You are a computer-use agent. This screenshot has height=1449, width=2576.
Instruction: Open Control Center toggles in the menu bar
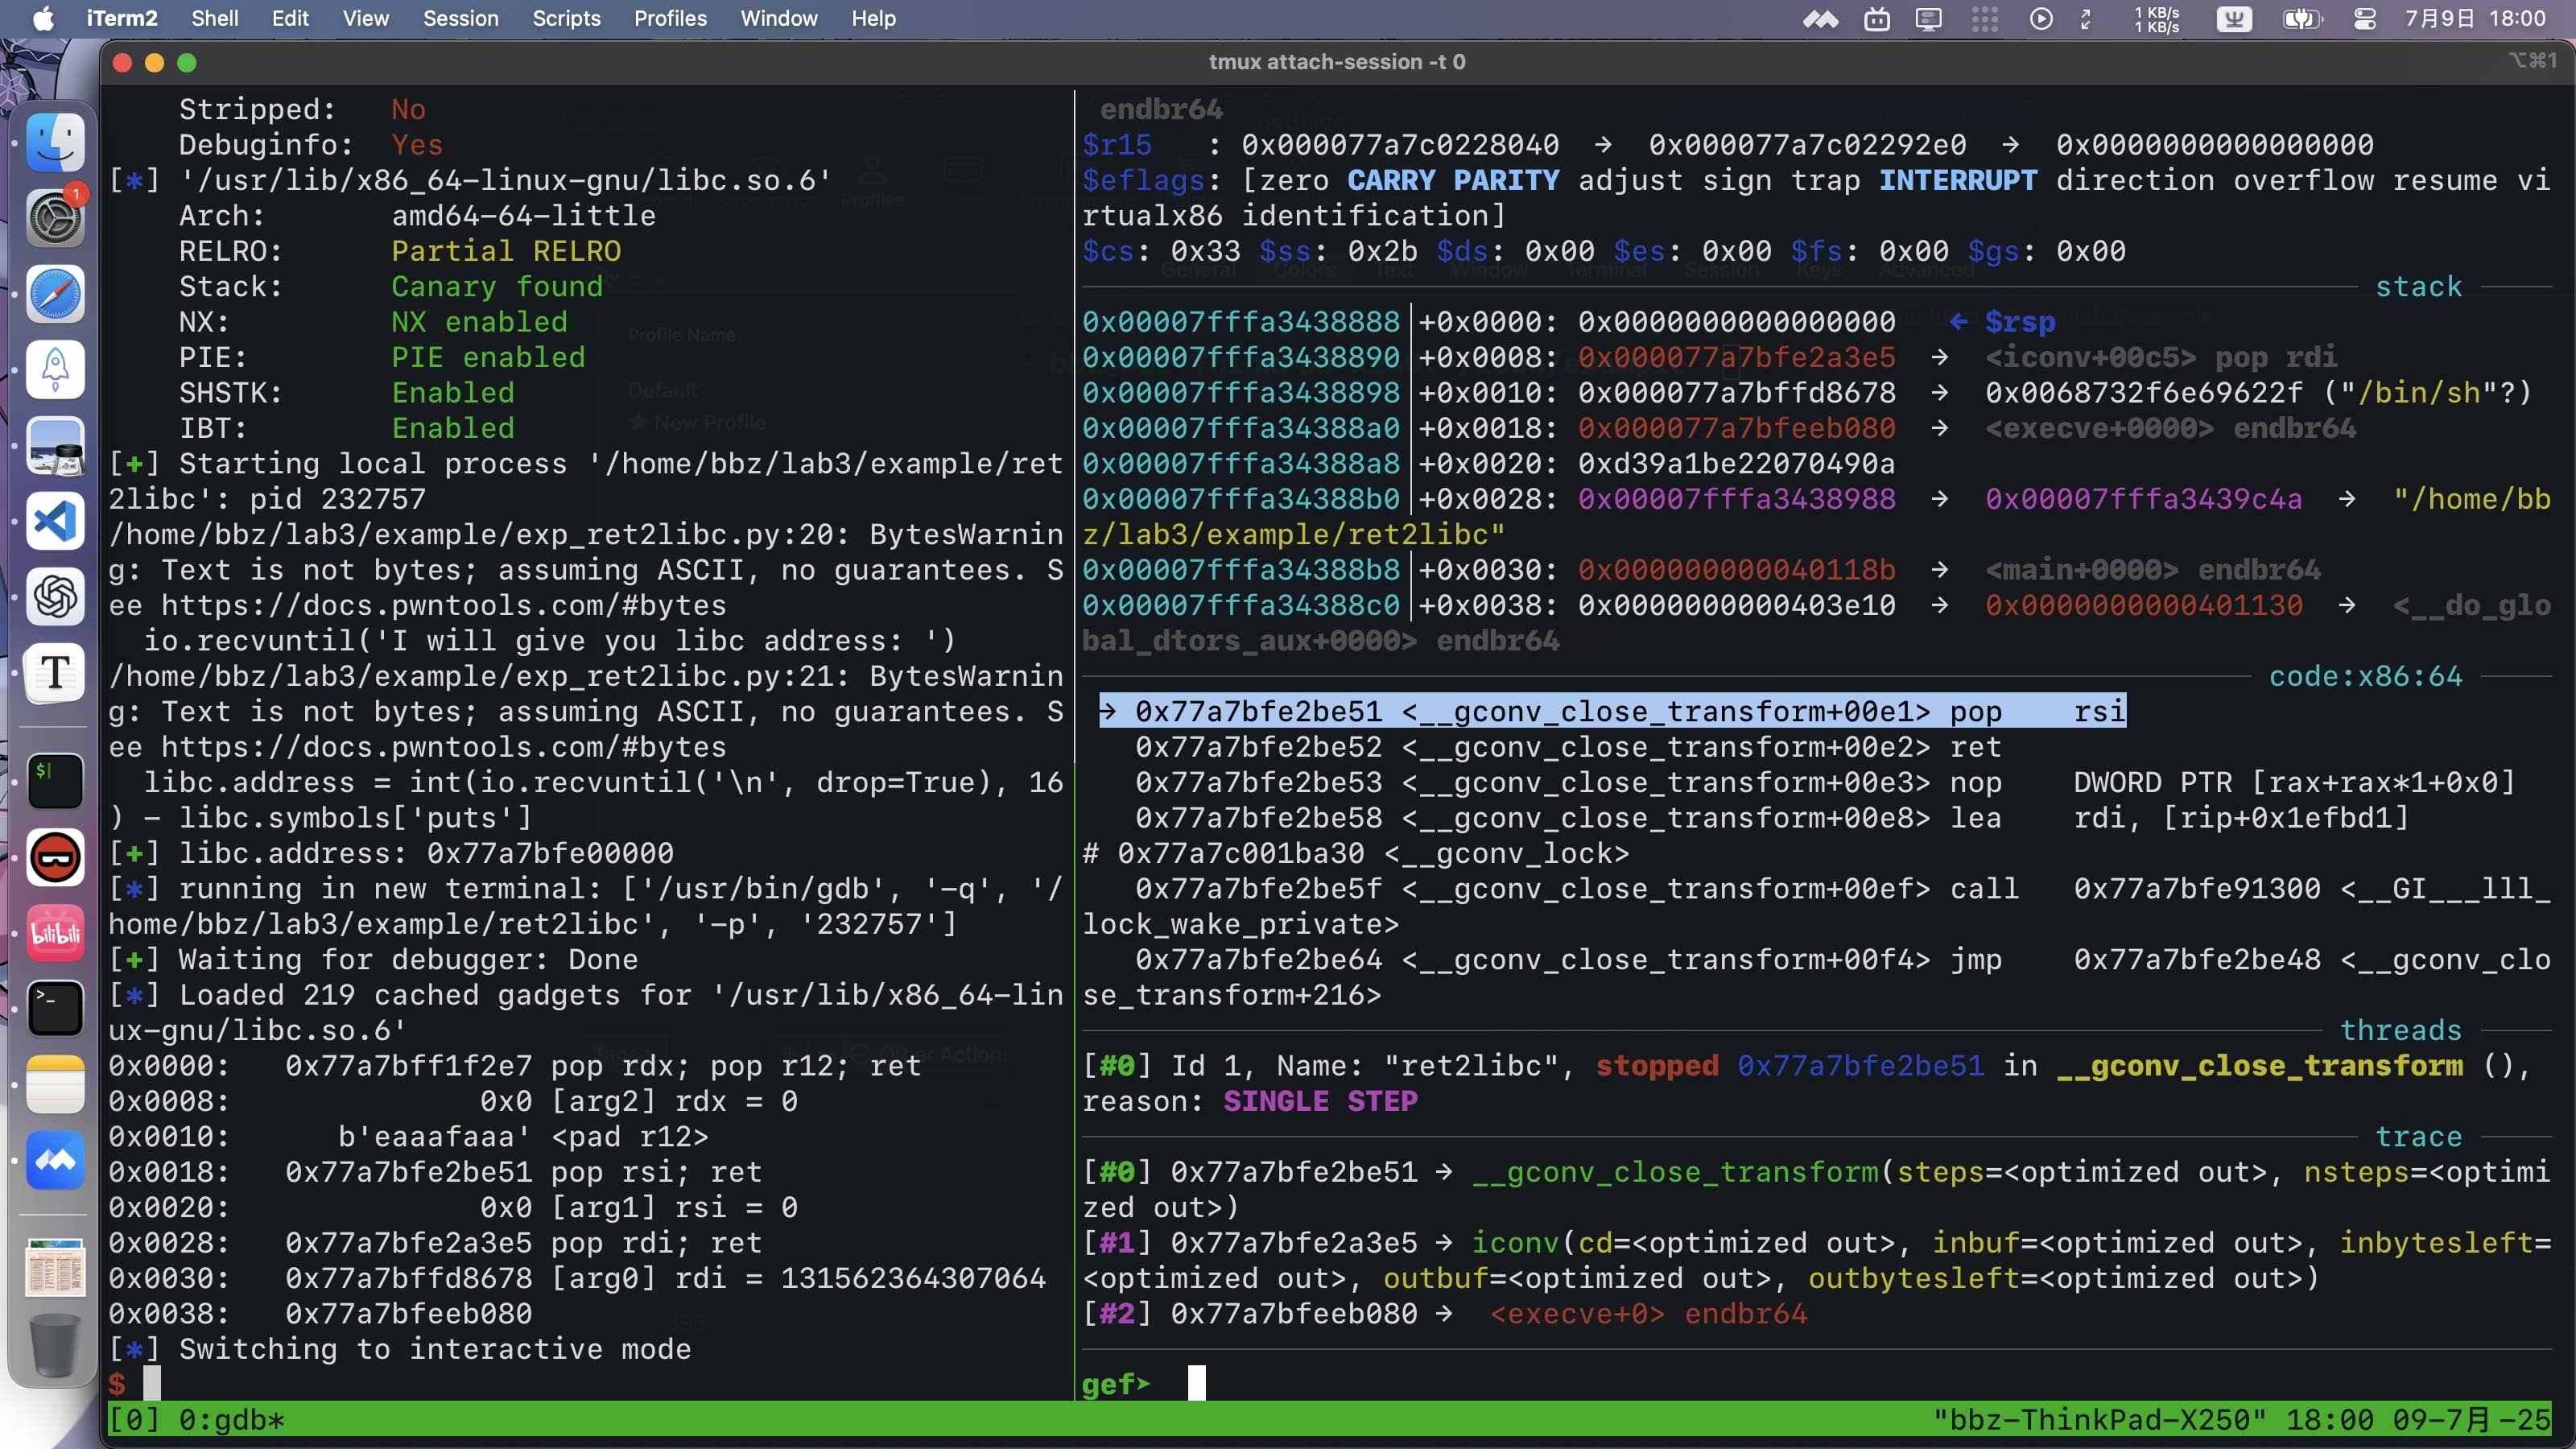(2364, 19)
